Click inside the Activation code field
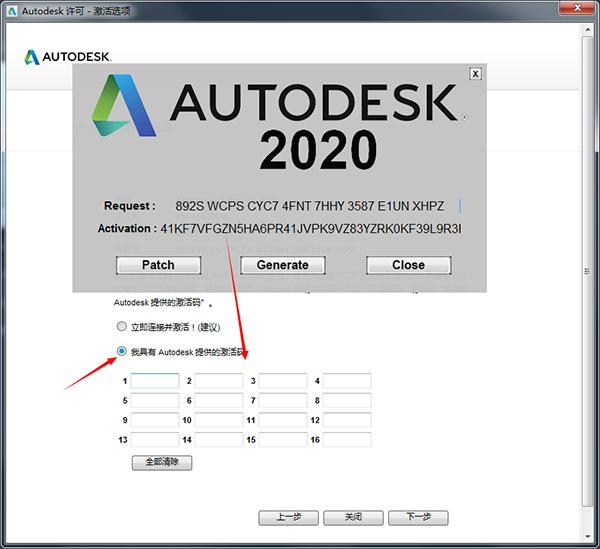This screenshot has height=549, width=600. point(311,229)
